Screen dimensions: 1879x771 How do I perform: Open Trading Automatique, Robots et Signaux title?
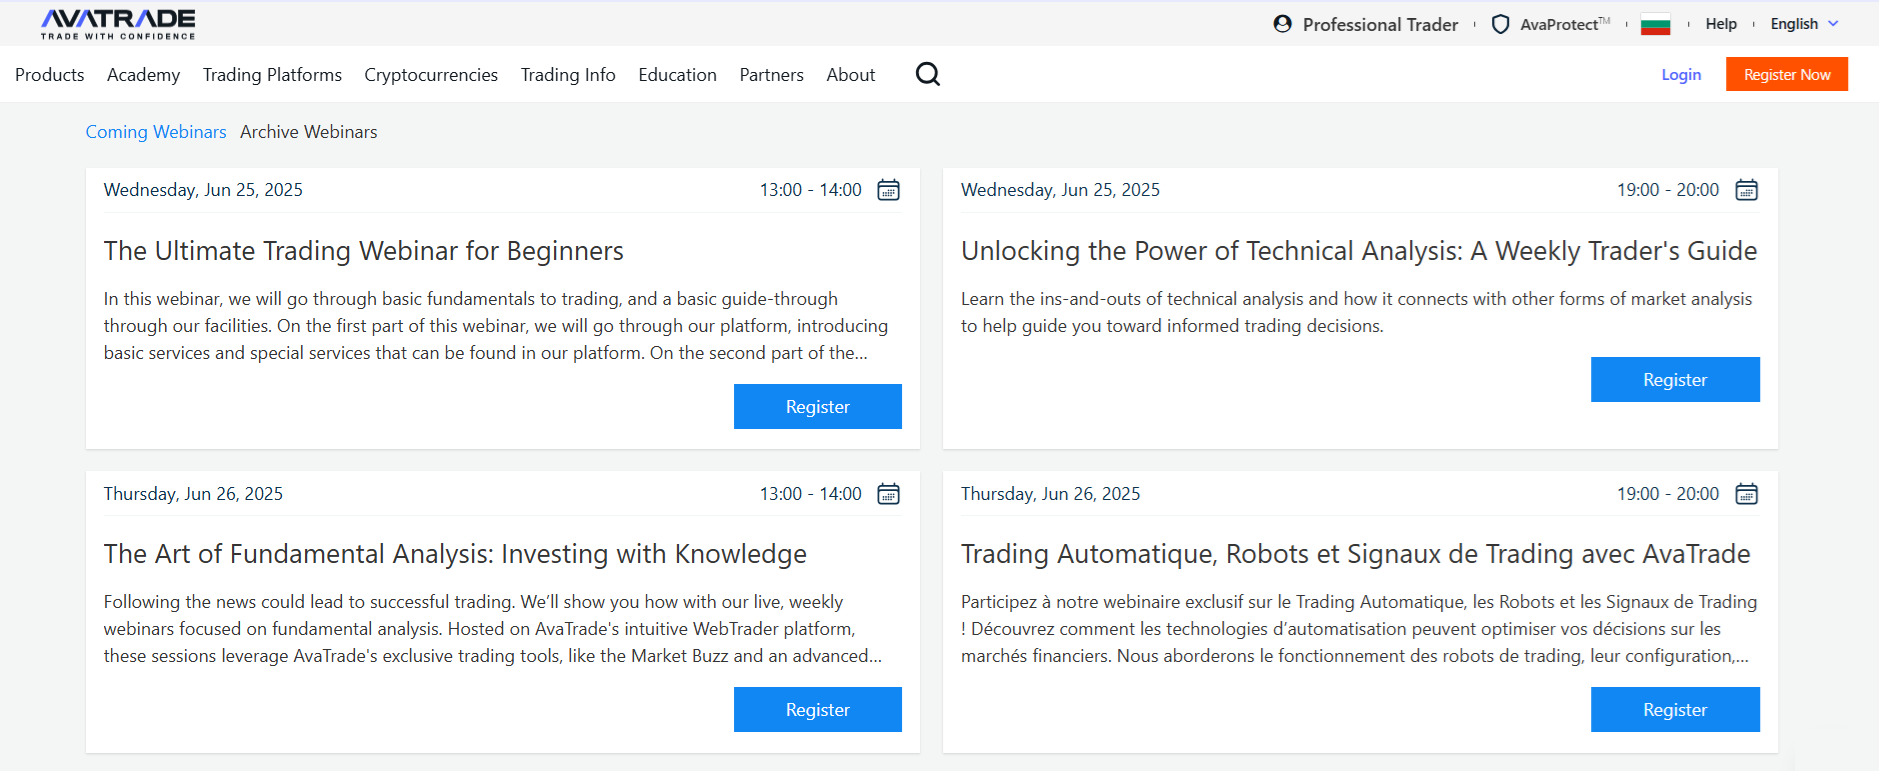click(1356, 554)
